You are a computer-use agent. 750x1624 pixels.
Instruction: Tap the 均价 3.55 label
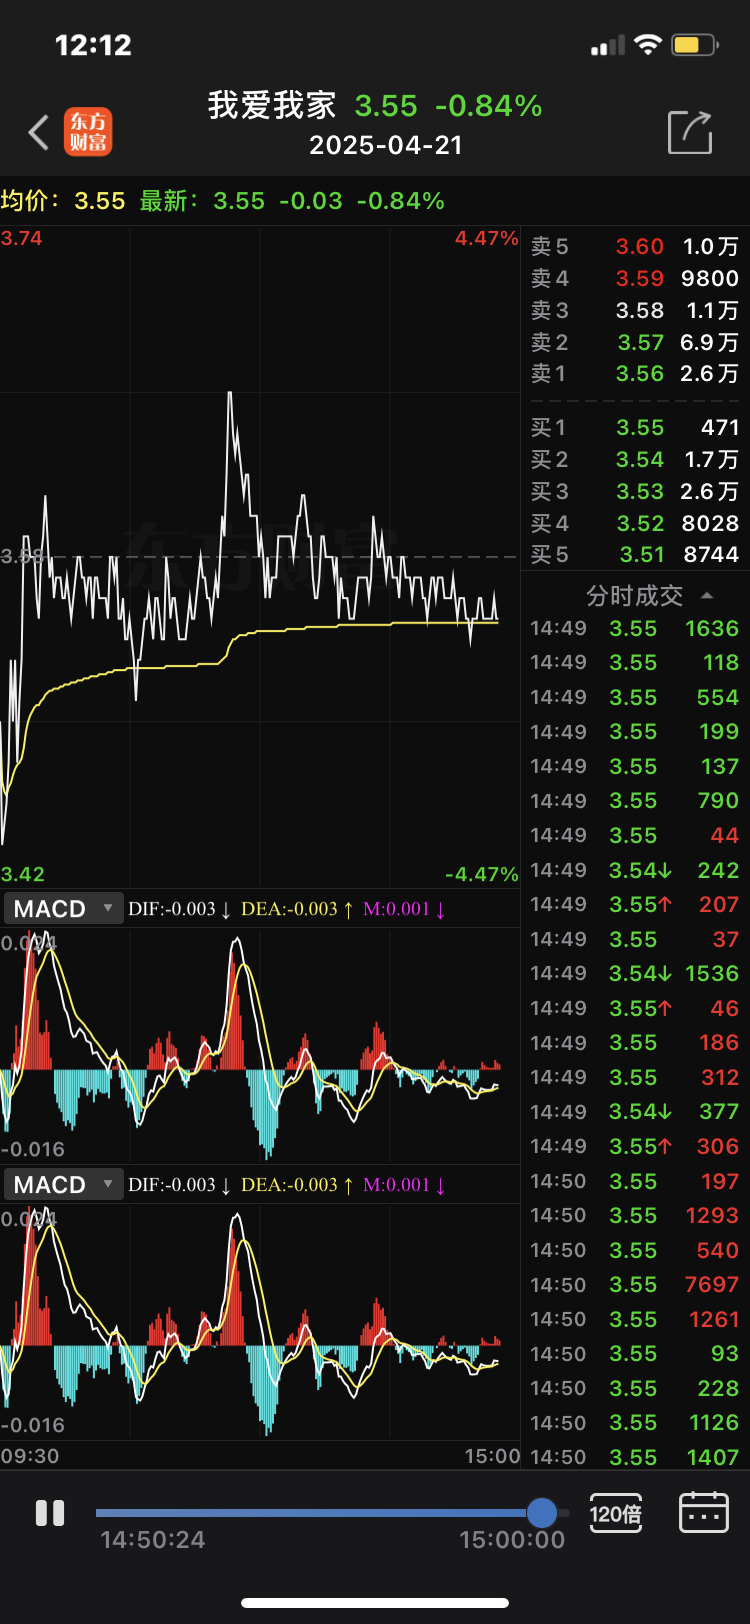tap(63, 201)
